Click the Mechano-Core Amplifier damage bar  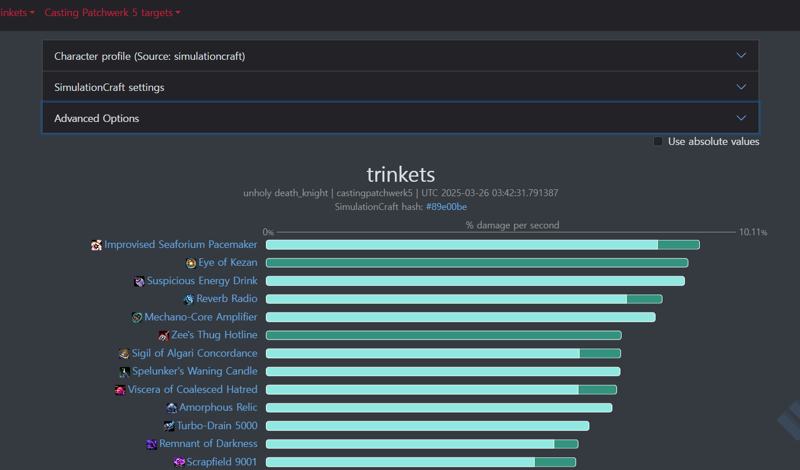click(x=461, y=317)
